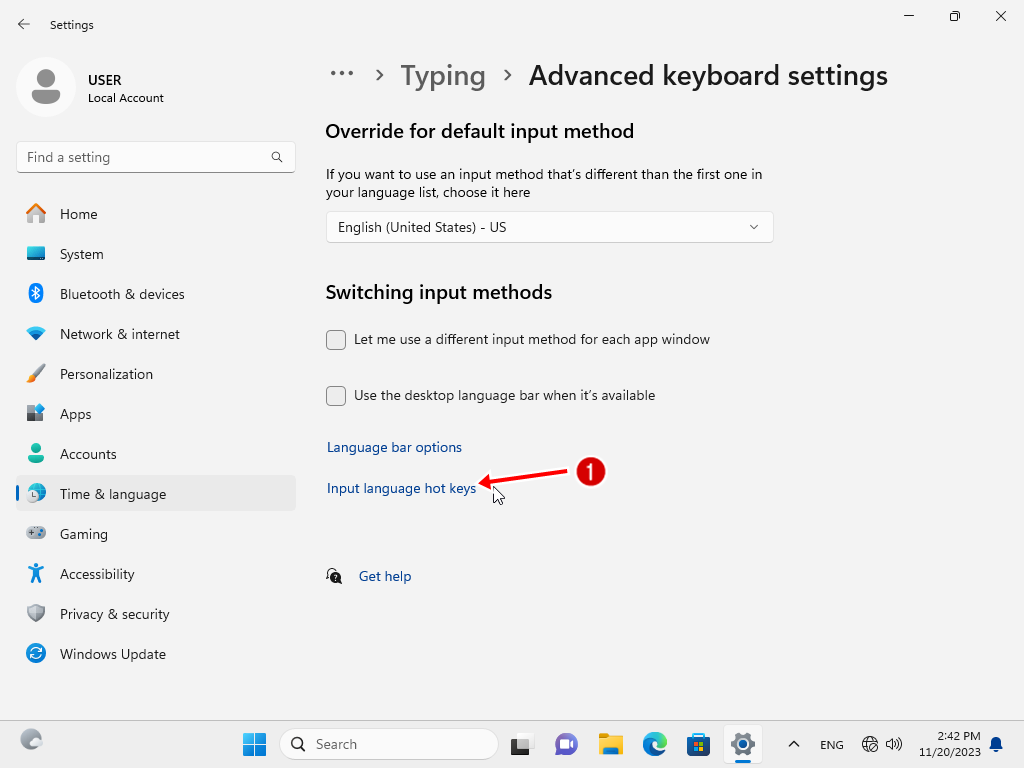Expand the breadcrumb ellipsis menu
This screenshot has height=768, width=1024.
click(x=342, y=75)
